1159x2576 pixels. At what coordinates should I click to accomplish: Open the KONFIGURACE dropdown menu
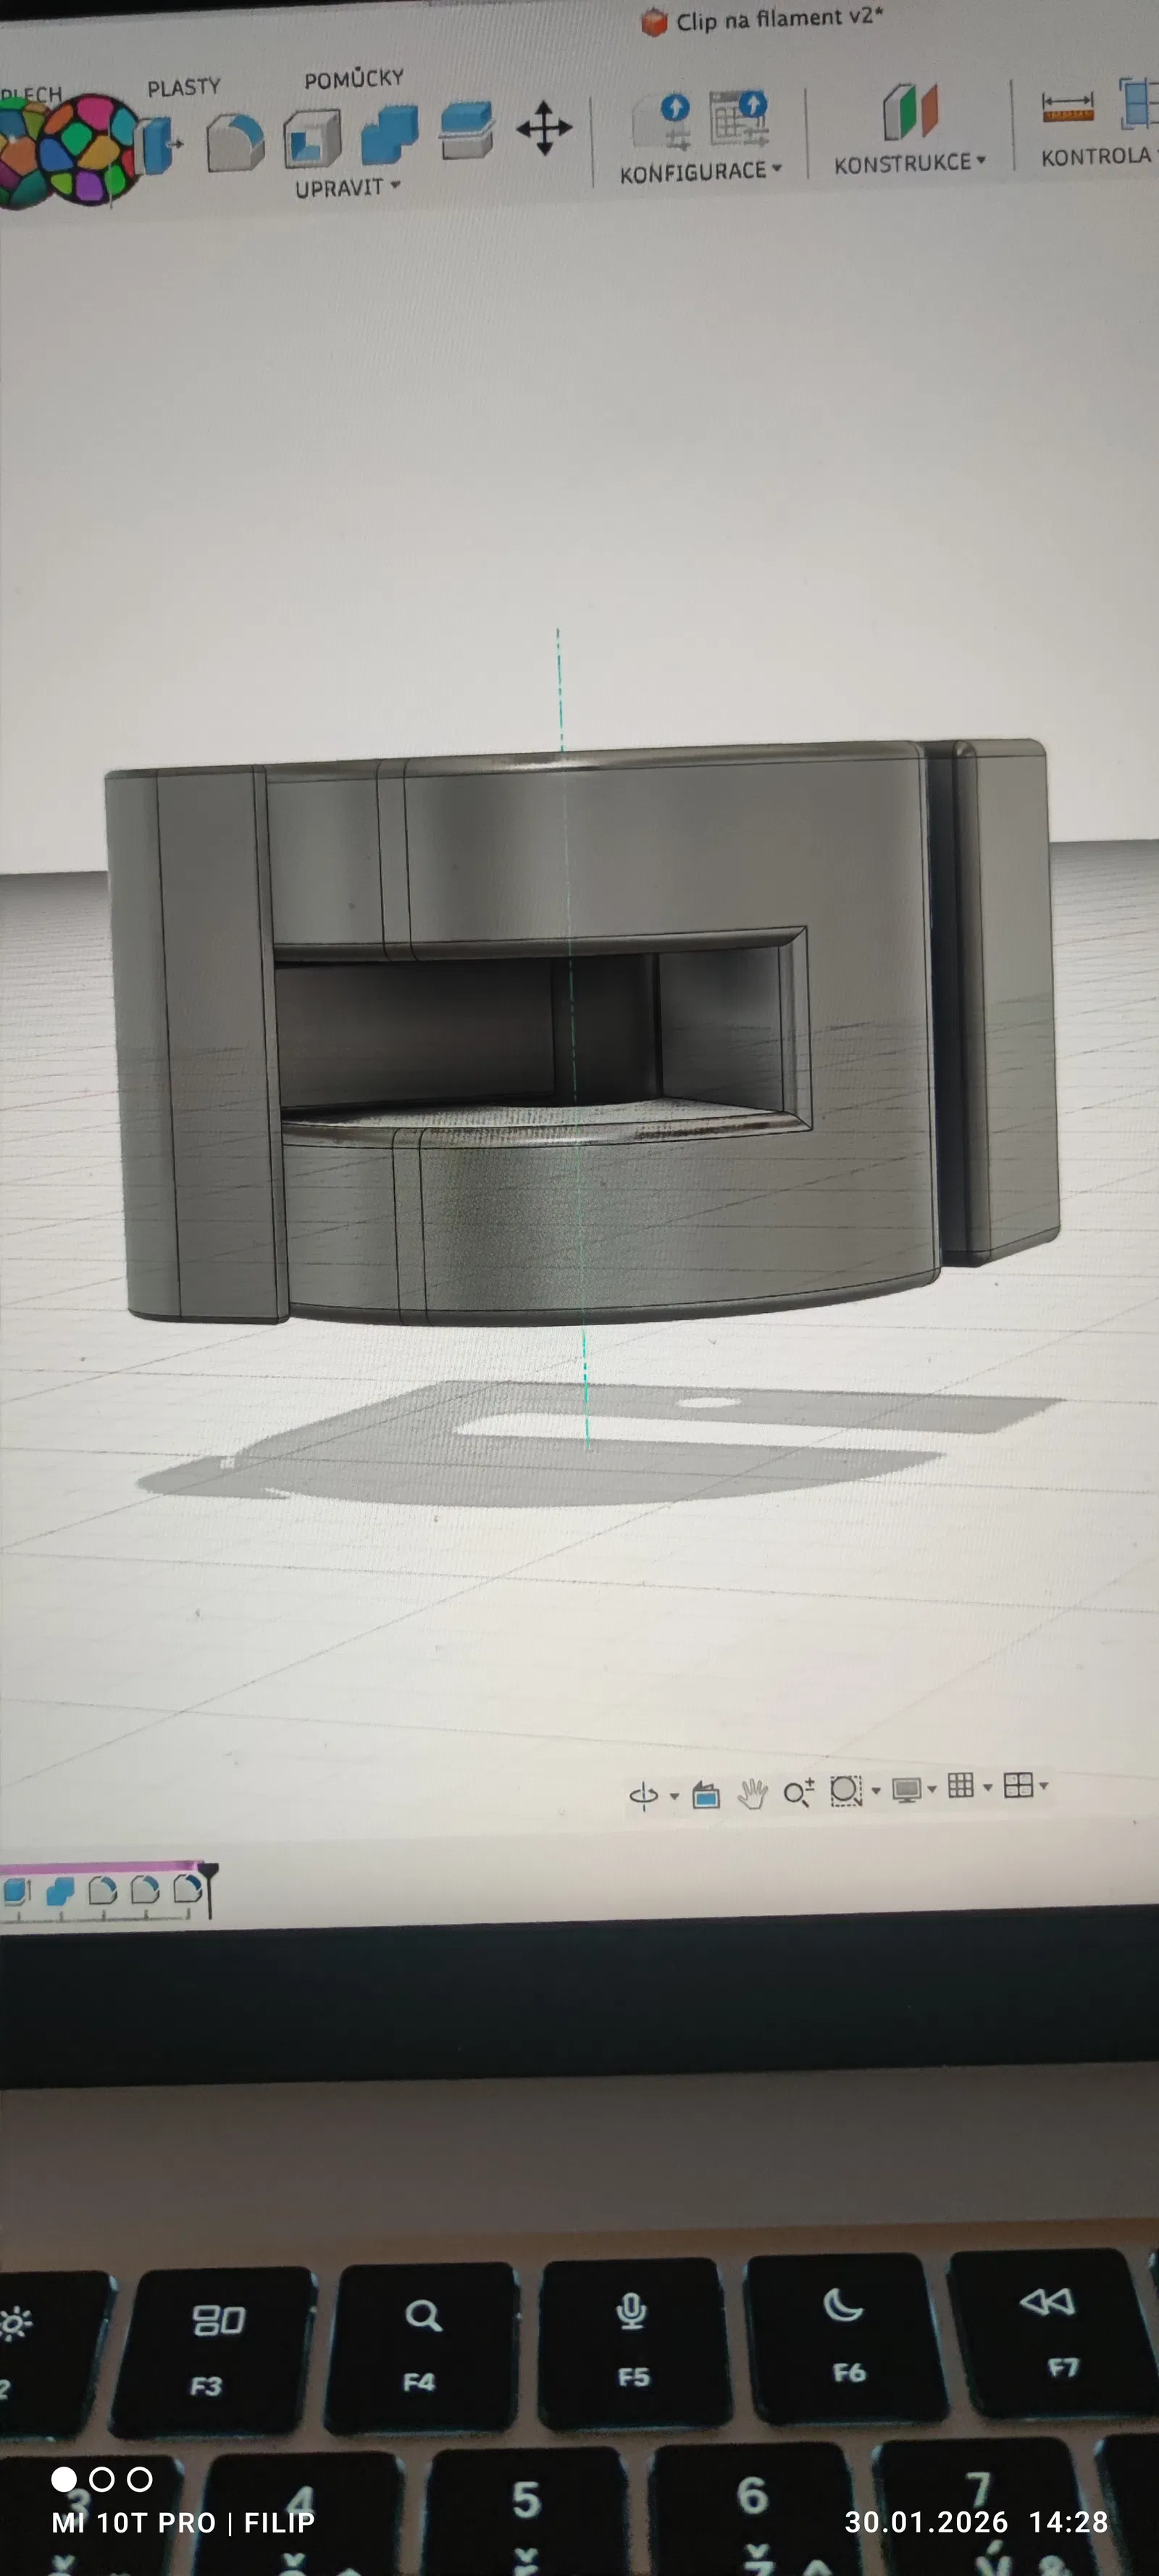point(700,173)
